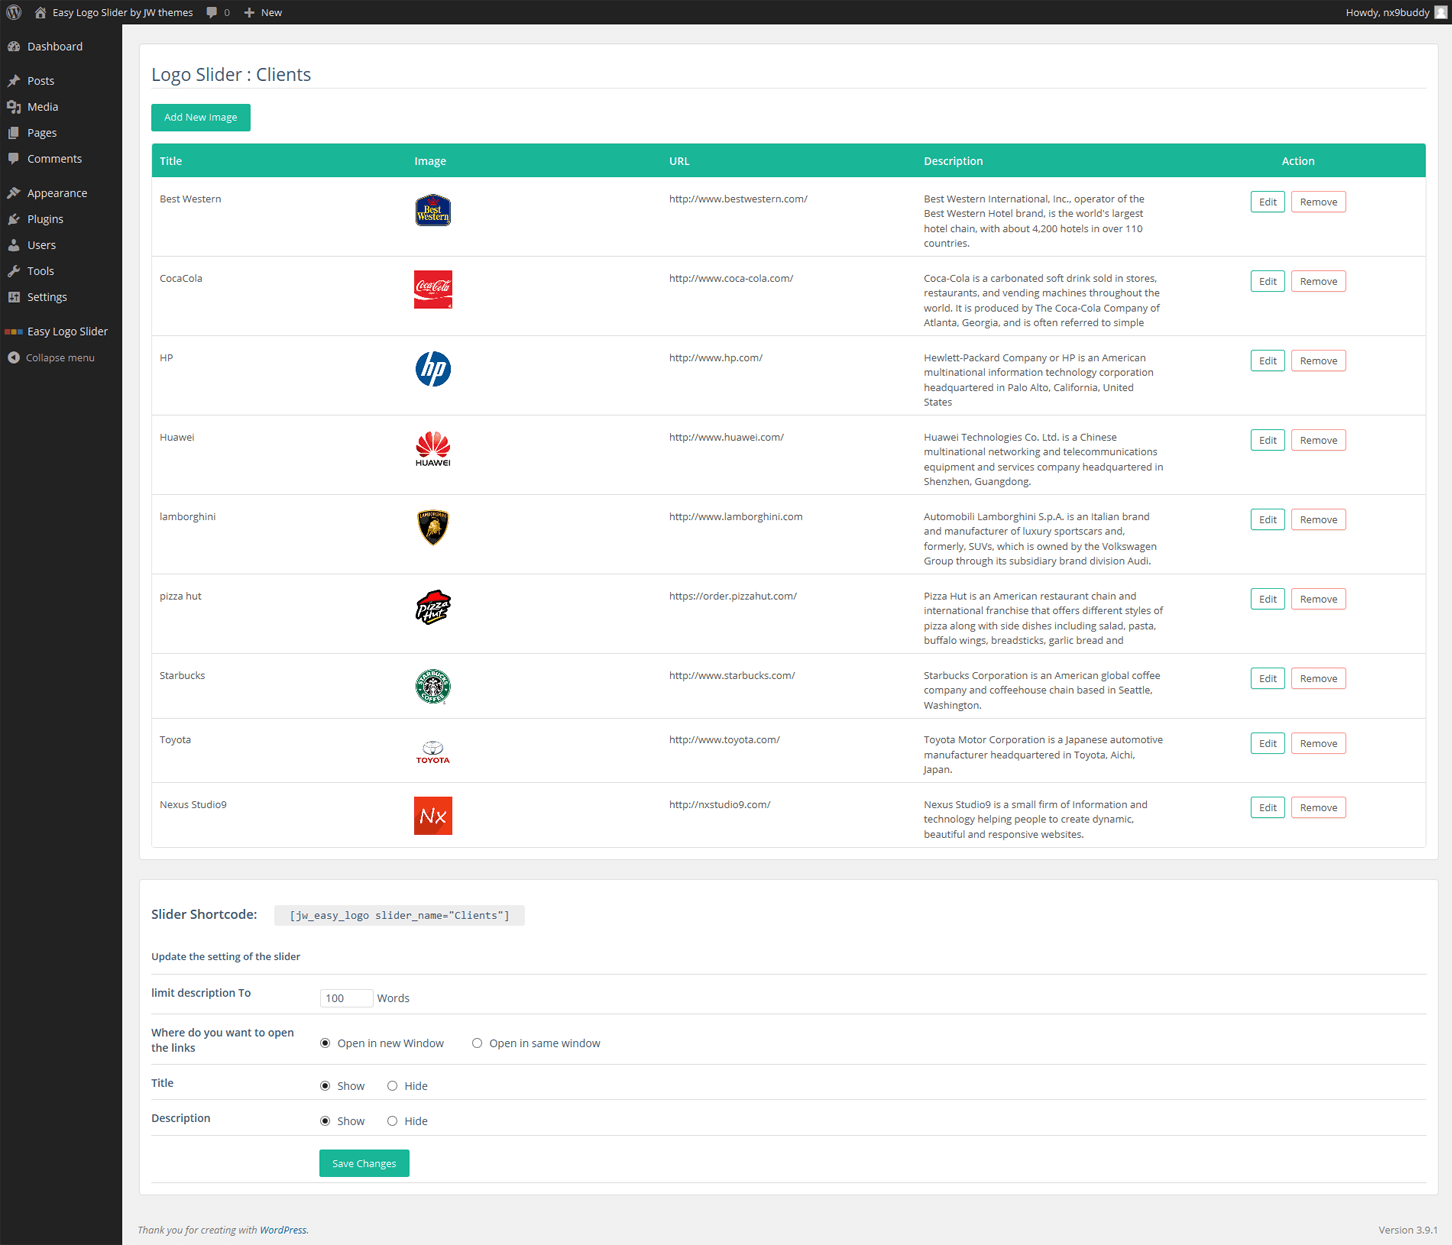This screenshot has width=1452, height=1245.
Task: Click the Title column header
Action: pos(171,161)
